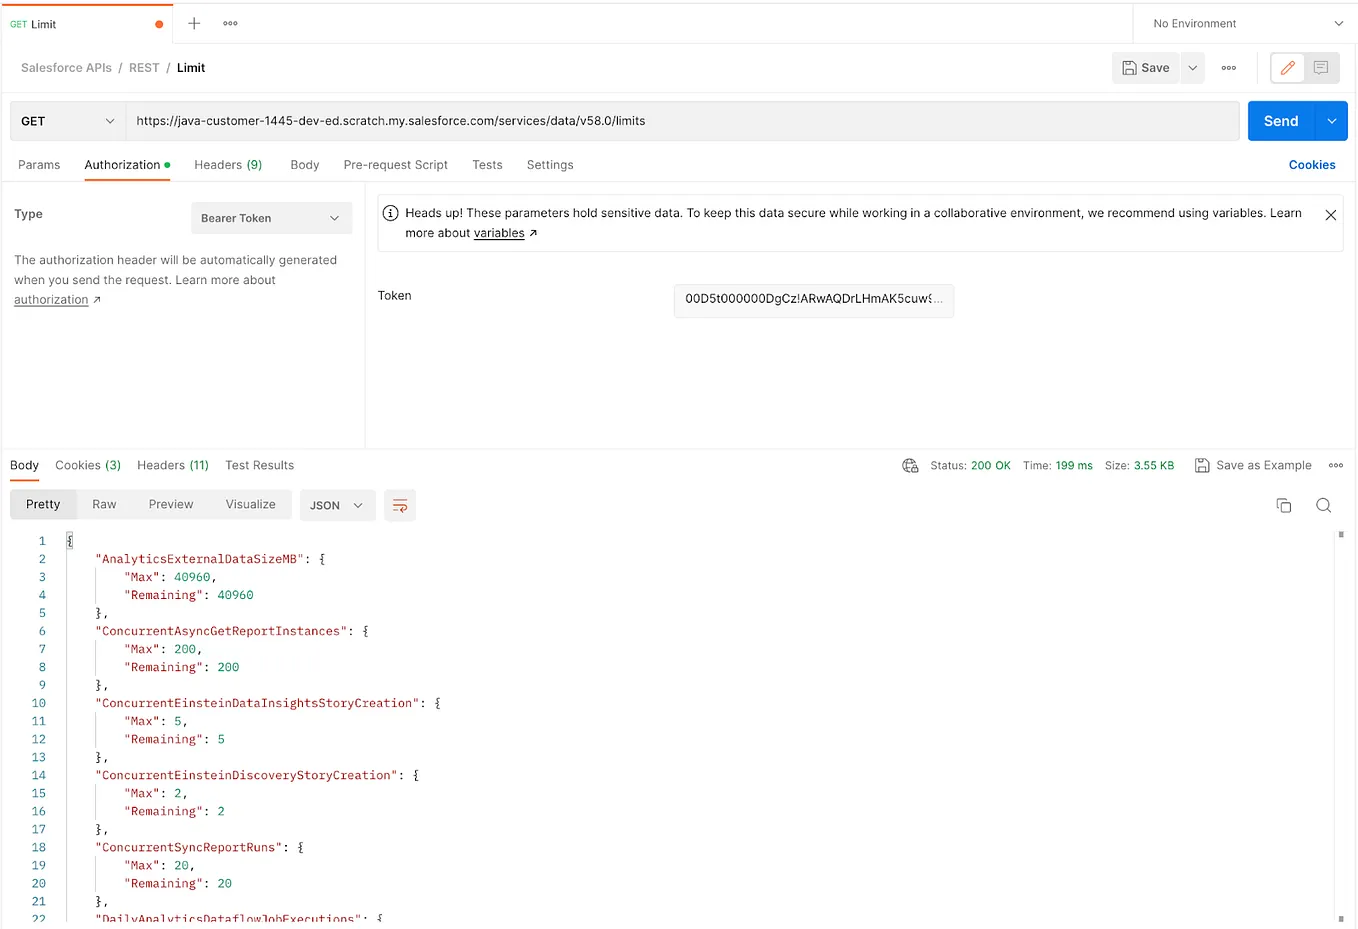Select the search-in-response magnifier icon
Viewport: 1358px width, 929px height.
(x=1324, y=506)
